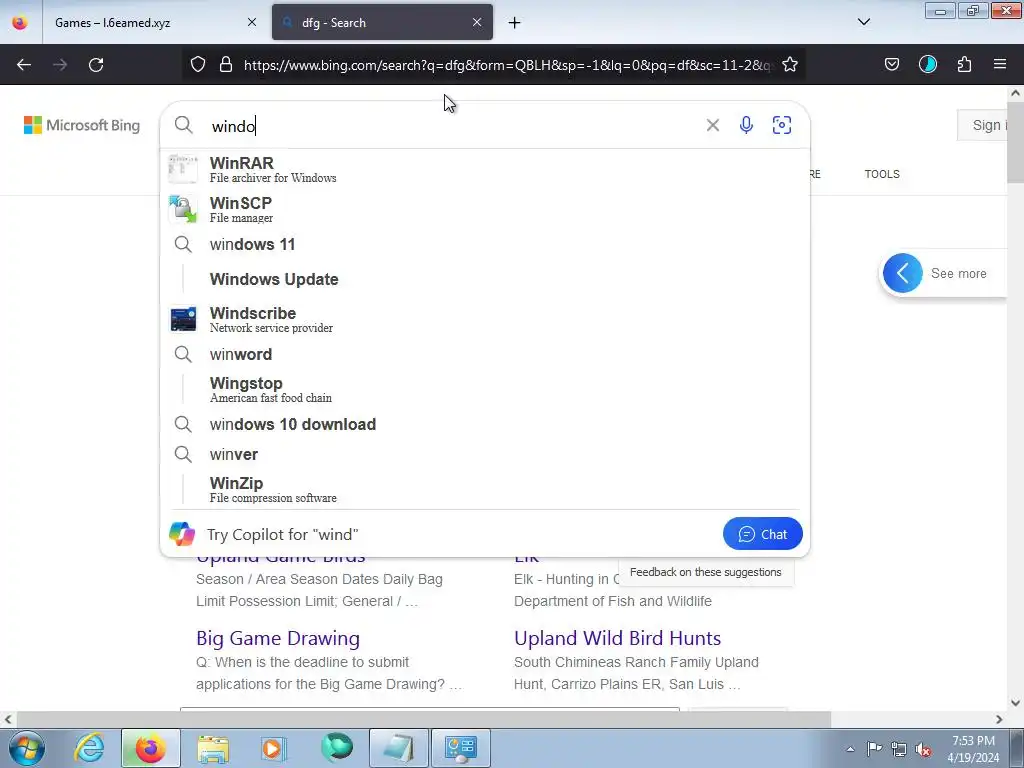Open the notepad taskbar window
The image size is (1024, 768).
pyautogui.click(x=398, y=748)
